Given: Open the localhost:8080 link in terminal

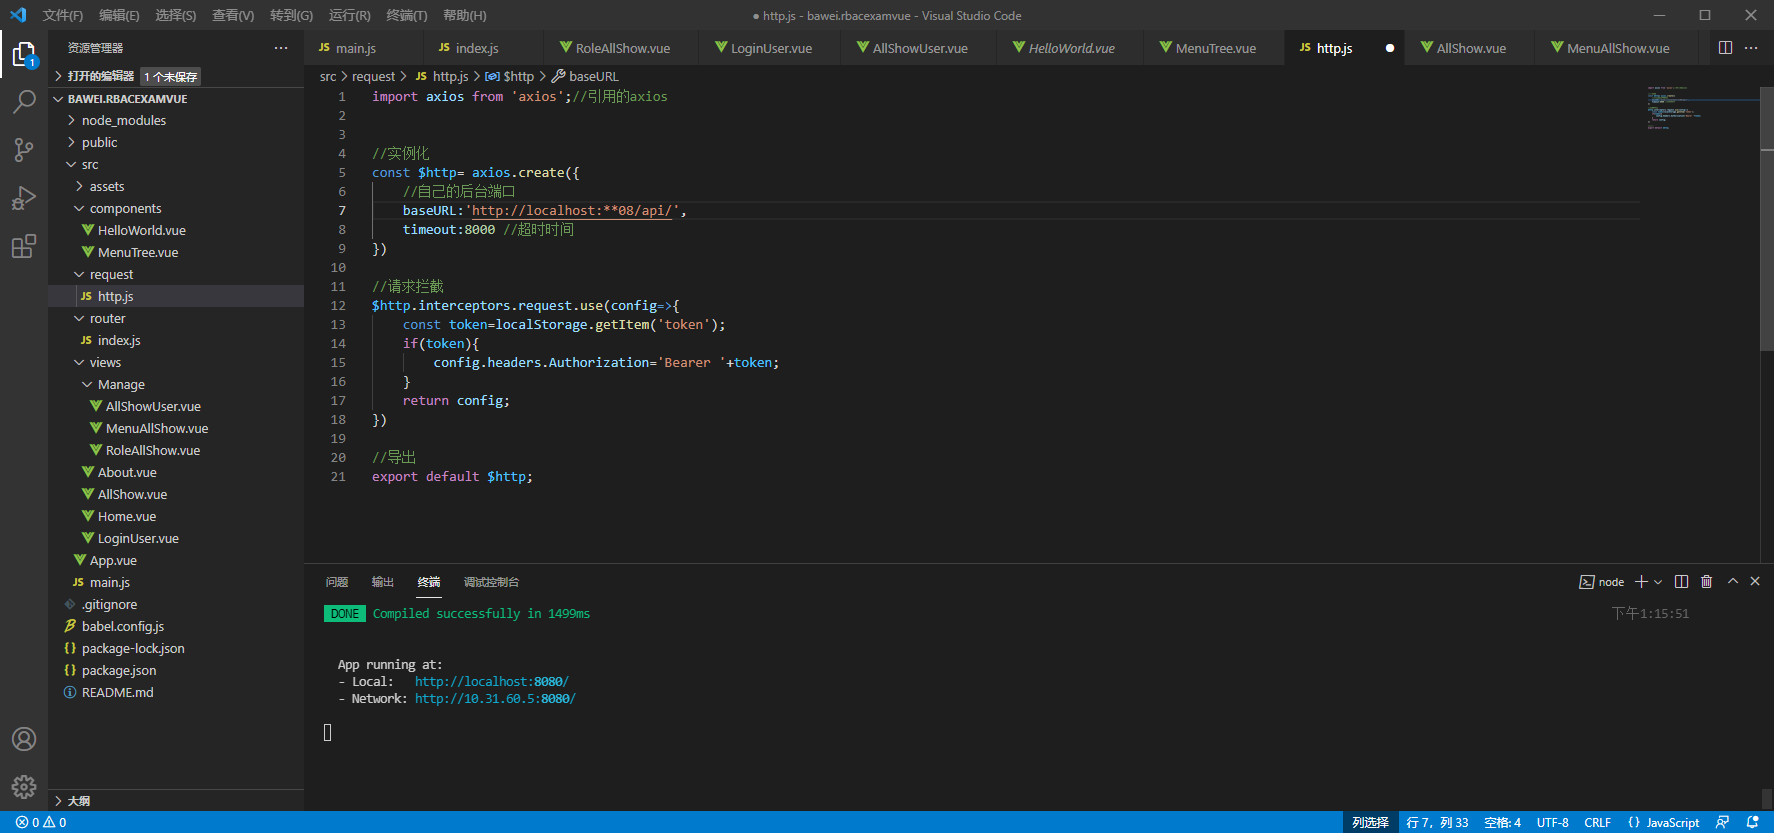Looking at the screenshot, I should pyautogui.click(x=492, y=682).
